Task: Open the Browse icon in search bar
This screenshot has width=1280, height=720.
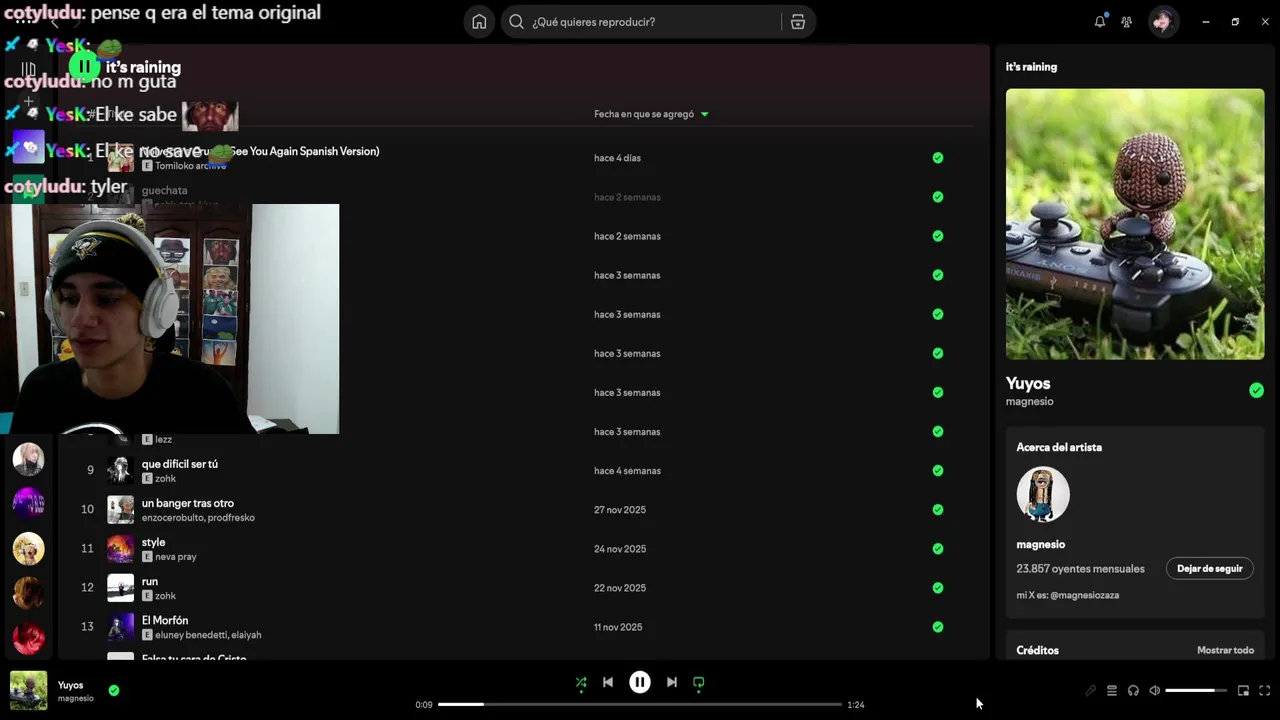Action: coord(797,22)
